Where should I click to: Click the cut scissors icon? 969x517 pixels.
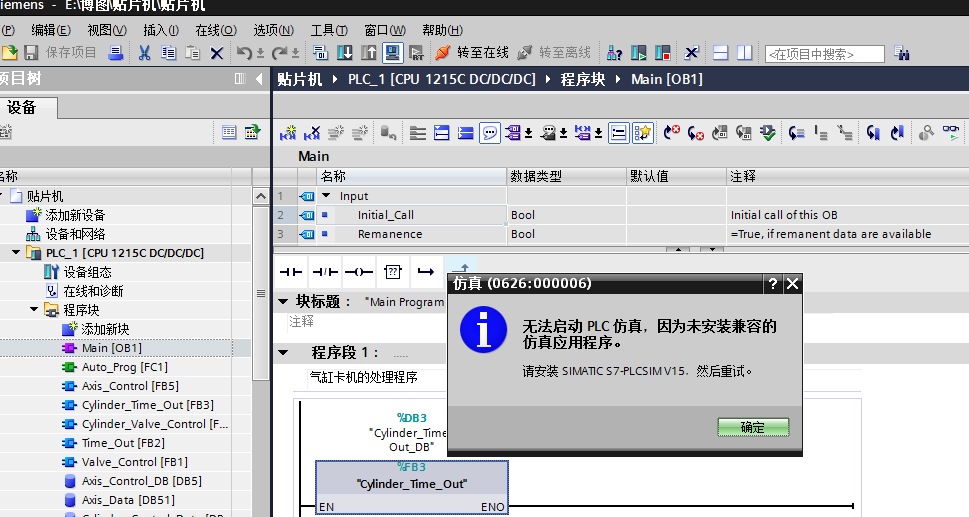click(x=144, y=53)
